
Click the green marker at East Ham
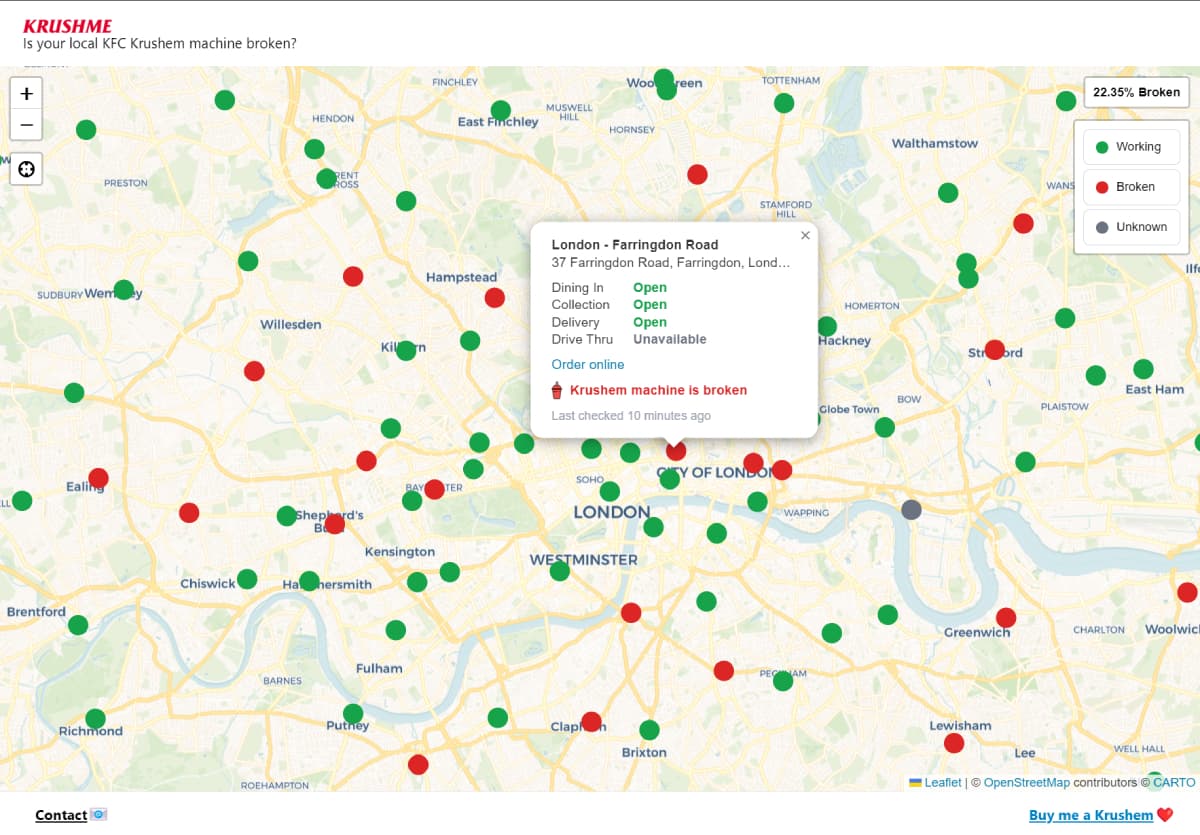(x=1143, y=369)
